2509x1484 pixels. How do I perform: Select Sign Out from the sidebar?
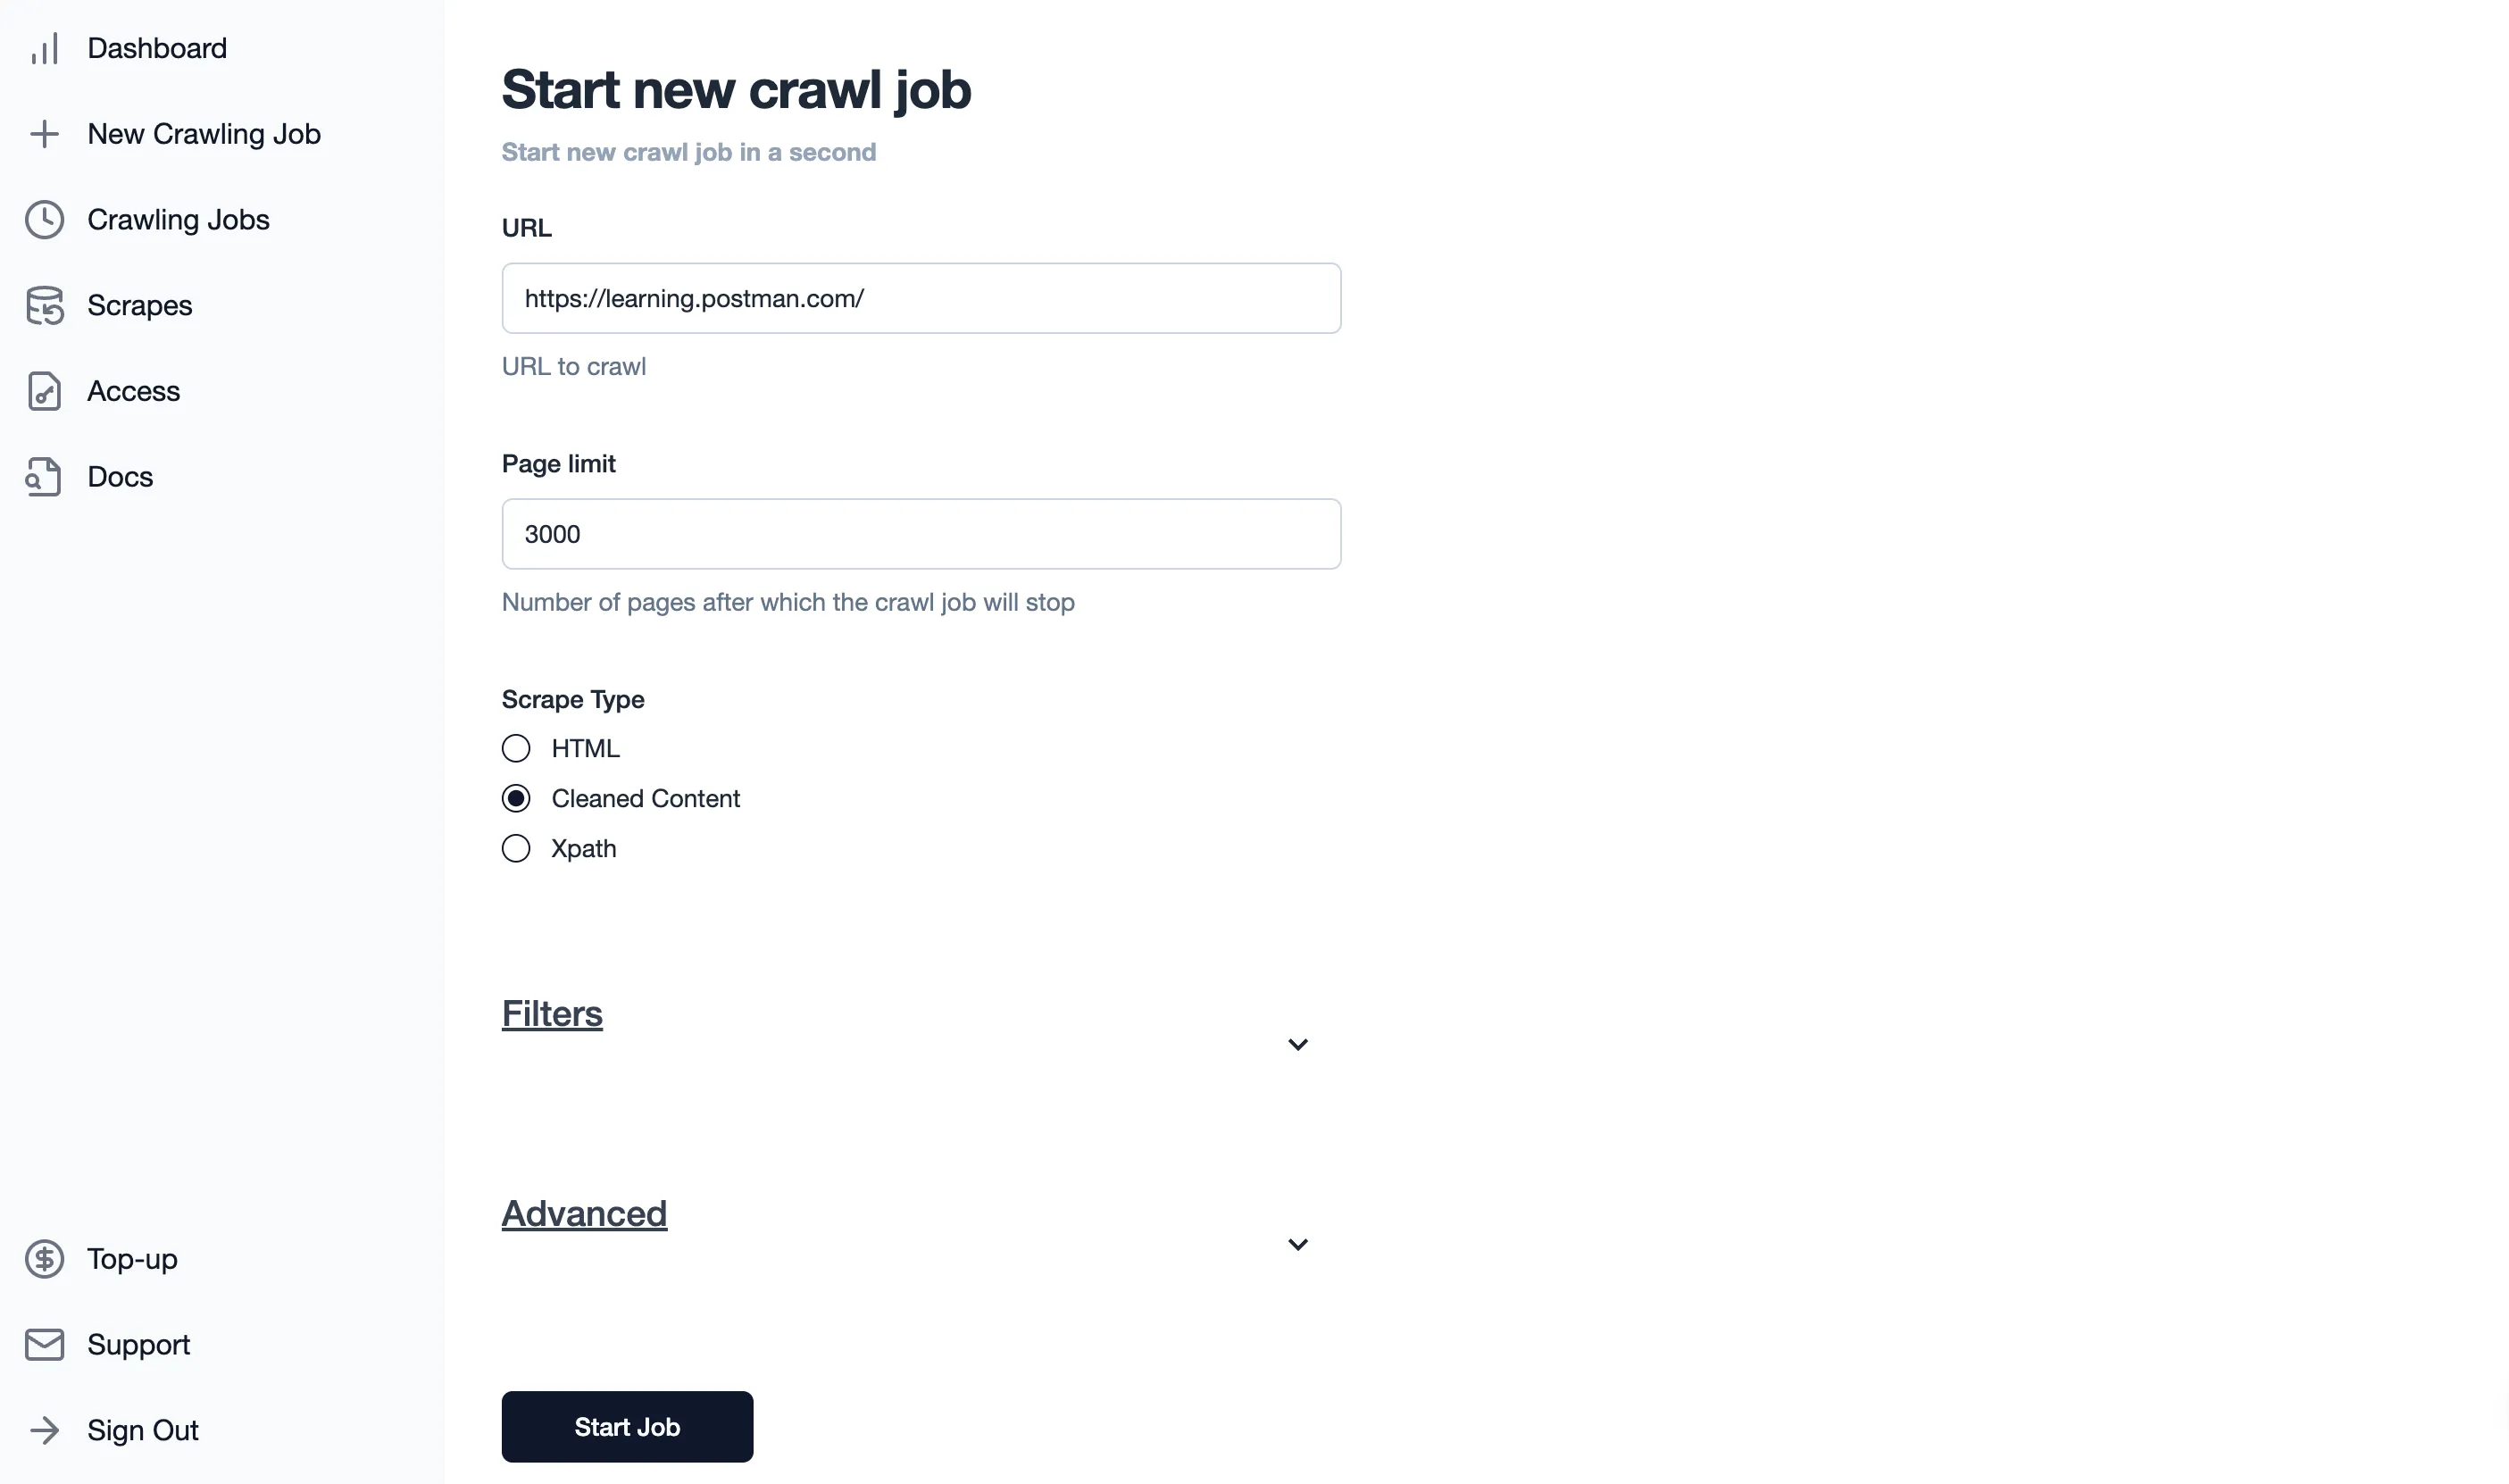142,1430
